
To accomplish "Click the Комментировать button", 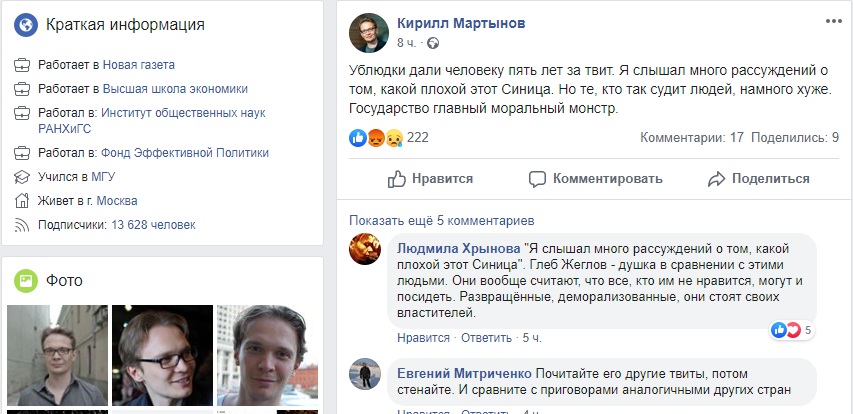I will 596,179.
